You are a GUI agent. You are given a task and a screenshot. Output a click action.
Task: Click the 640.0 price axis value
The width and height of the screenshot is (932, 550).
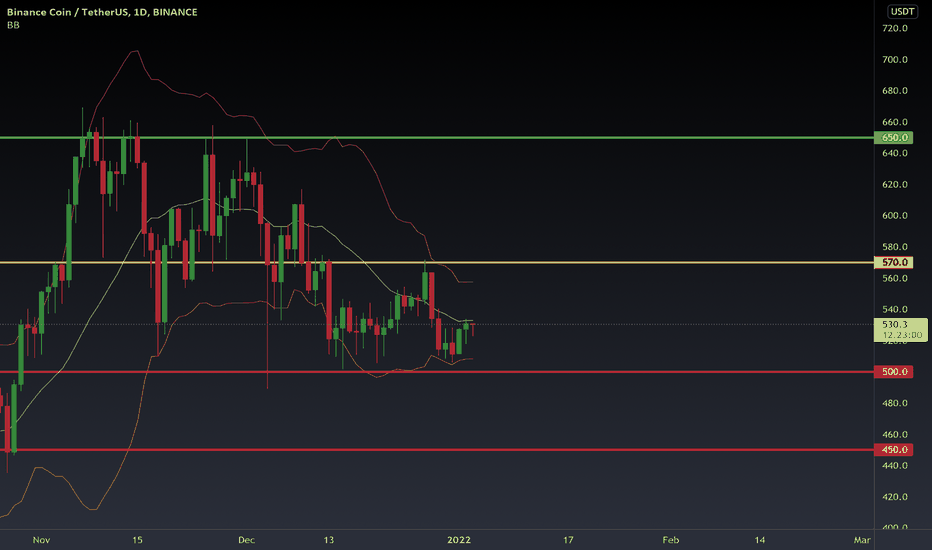click(x=895, y=153)
